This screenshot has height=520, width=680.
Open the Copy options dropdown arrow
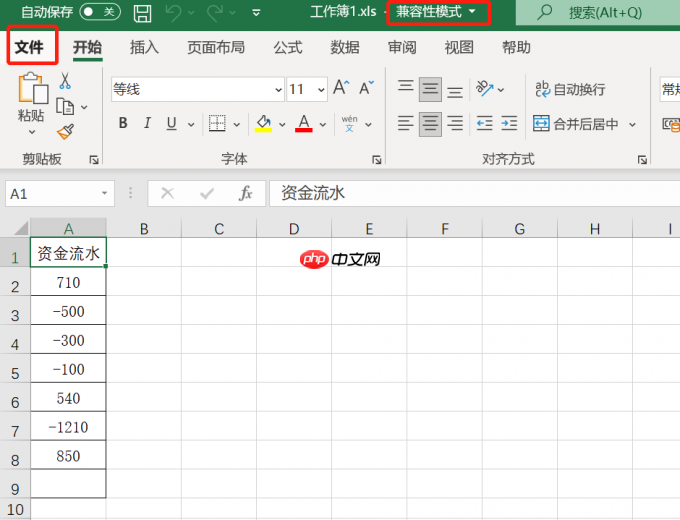coord(84,107)
